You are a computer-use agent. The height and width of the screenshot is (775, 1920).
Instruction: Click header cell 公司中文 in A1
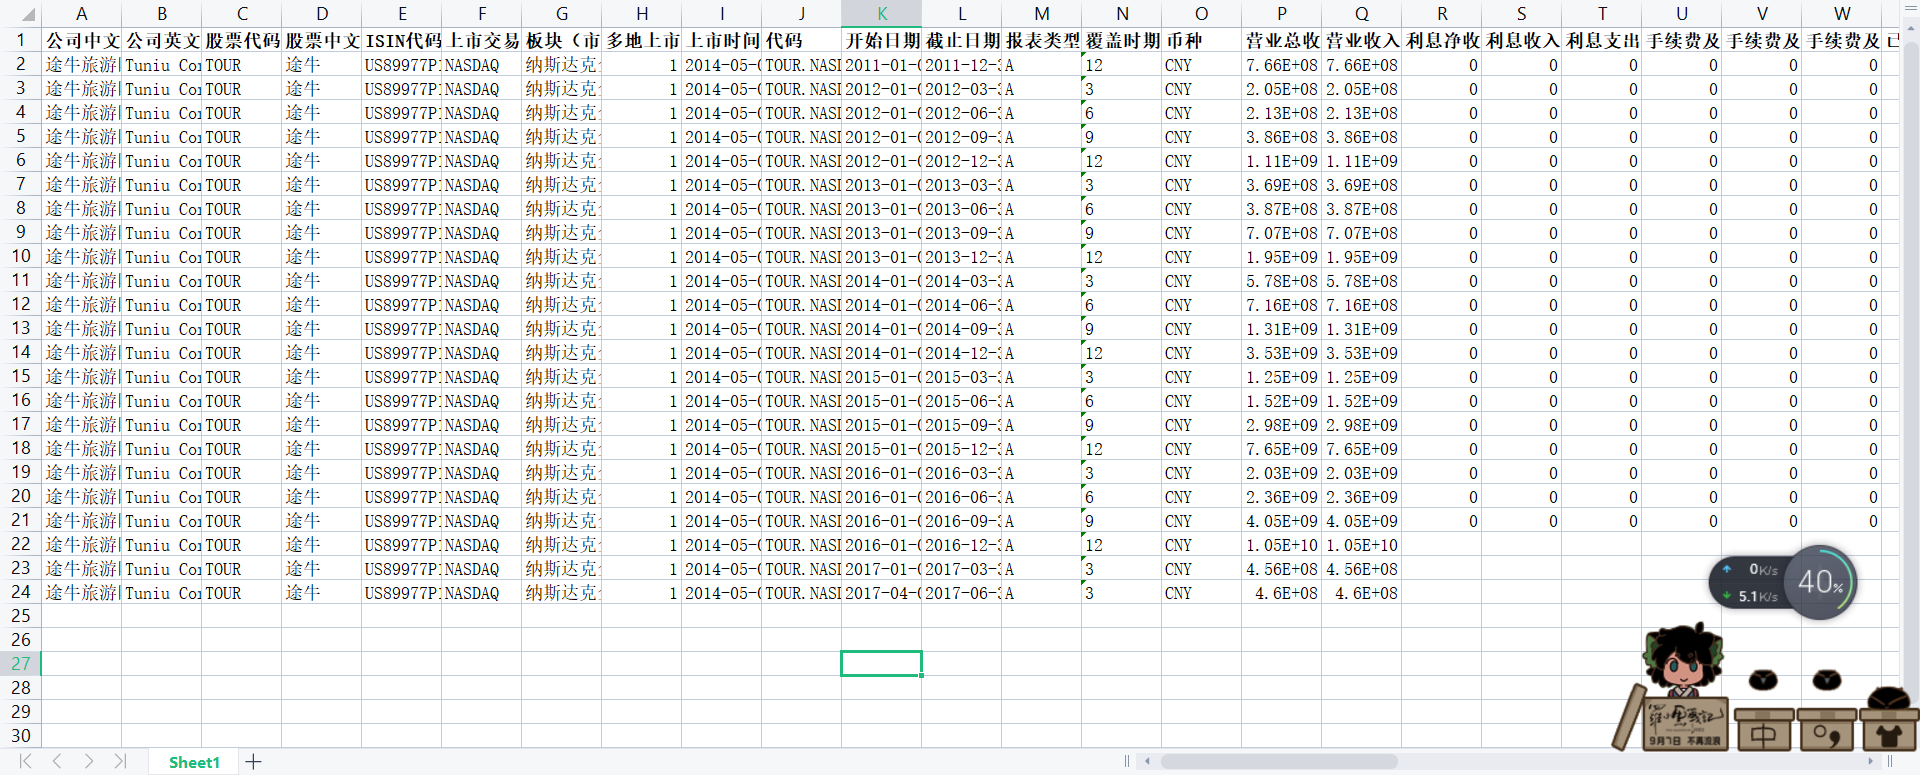81,41
